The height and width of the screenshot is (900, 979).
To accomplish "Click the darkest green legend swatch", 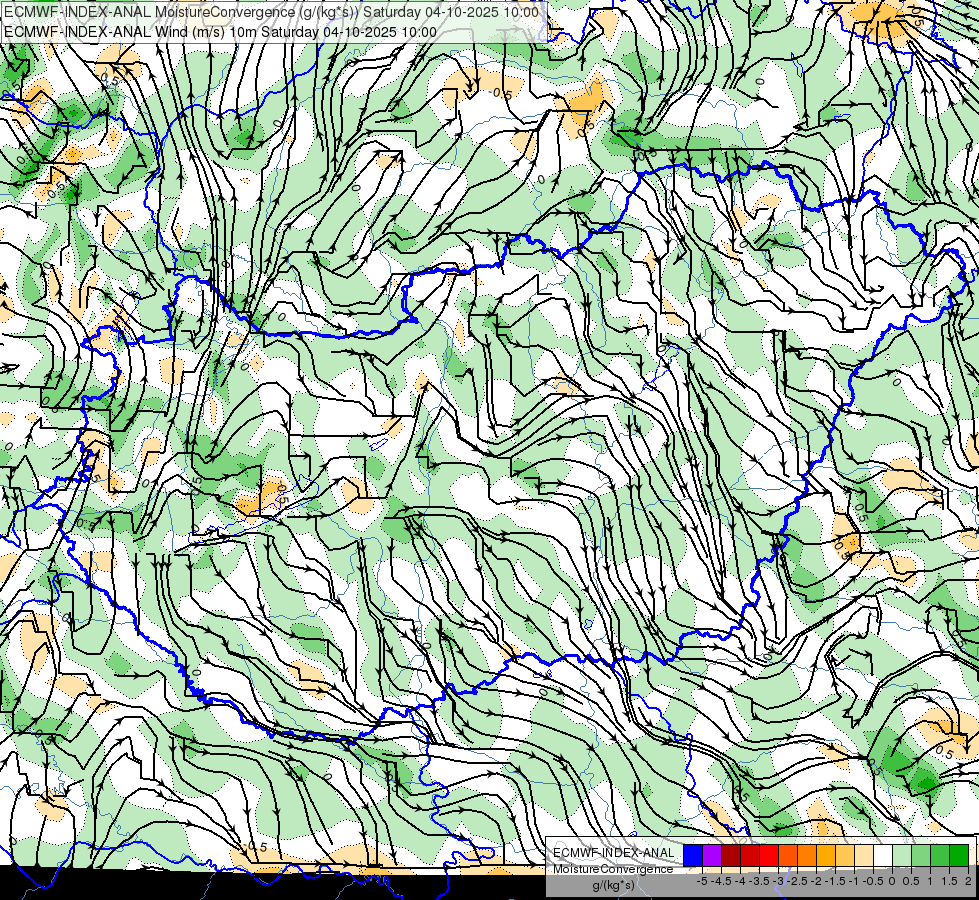I will point(958,856).
